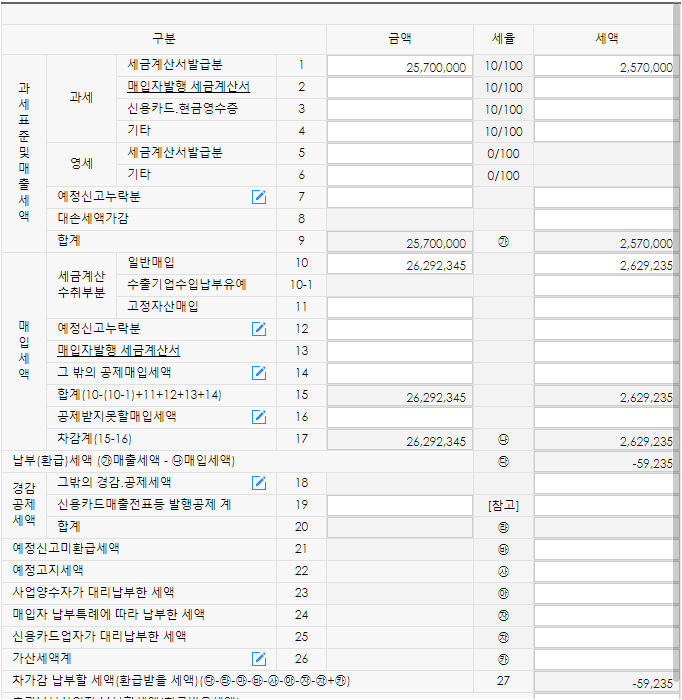Select 세액 field for 과세 기타 row 4
The width and height of the screenshot is (682, 700).
coord(605,131)
